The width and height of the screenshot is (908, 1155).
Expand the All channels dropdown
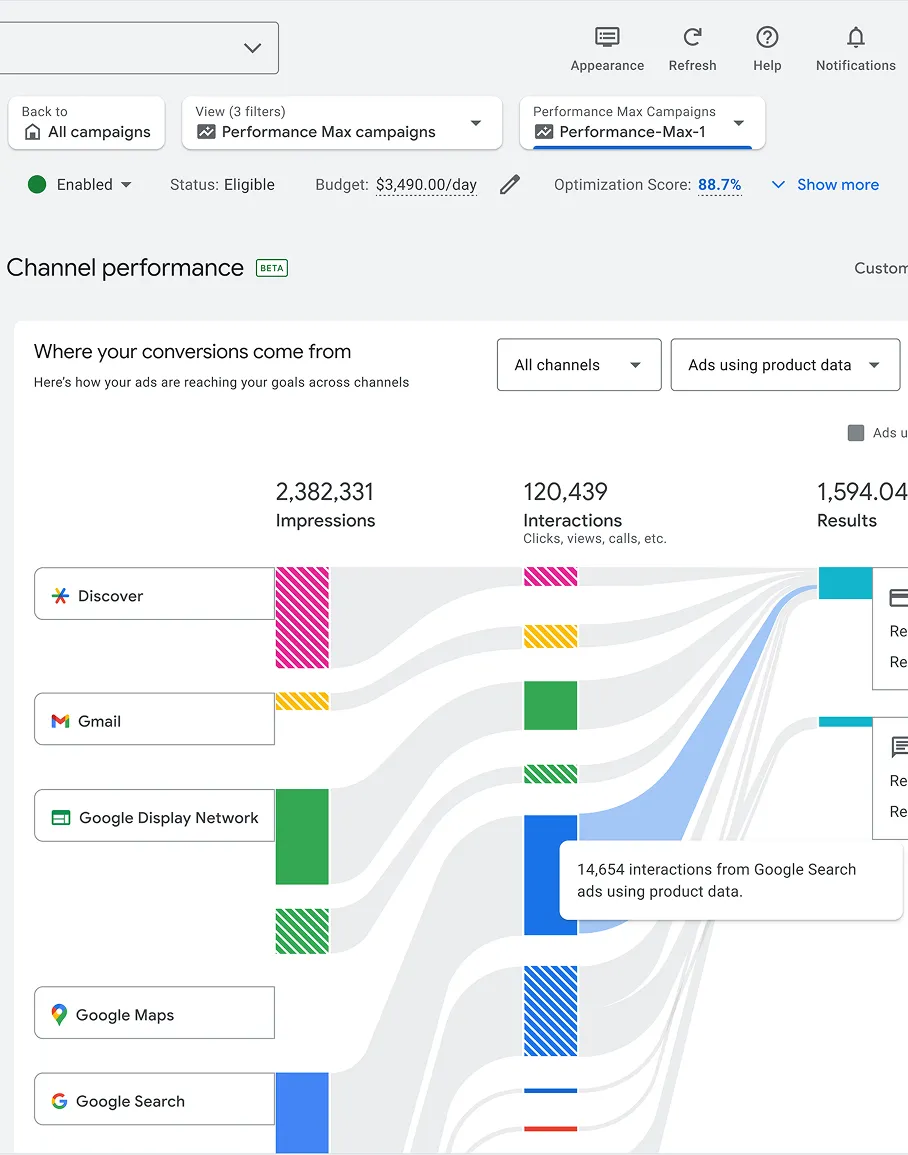tap(579, 365)
